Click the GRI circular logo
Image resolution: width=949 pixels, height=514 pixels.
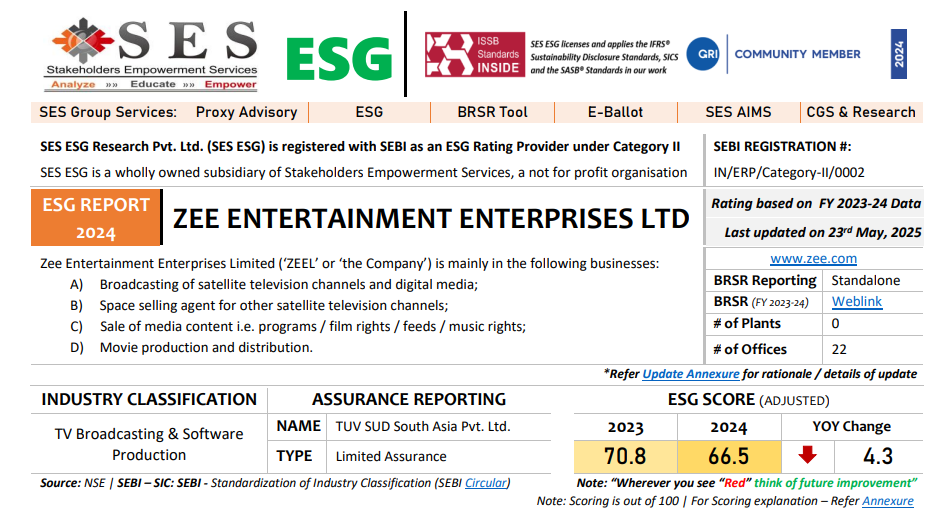(703, 54)
